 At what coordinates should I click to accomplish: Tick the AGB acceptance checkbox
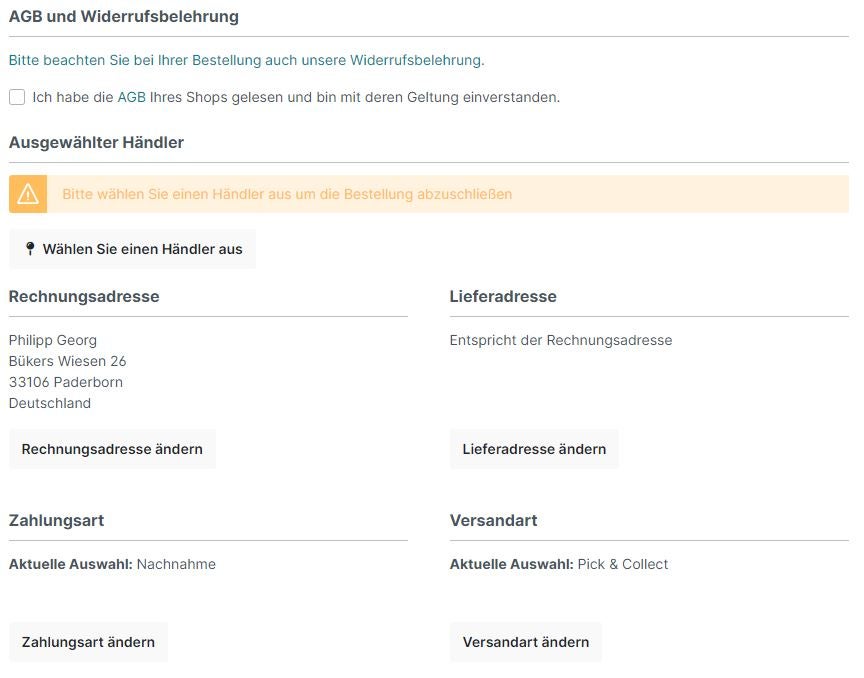[x=17, y=98]
